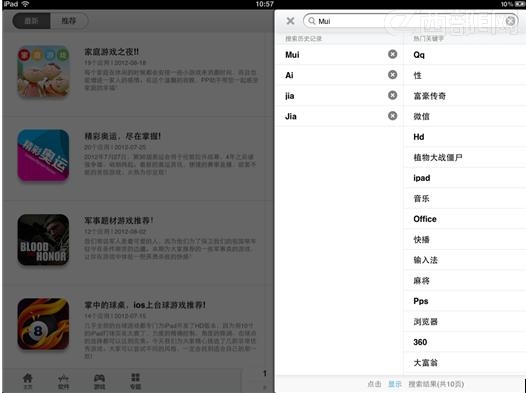Open article titled 家庭游戏之夜!!
526x393 pixels.
click(111, 52)
